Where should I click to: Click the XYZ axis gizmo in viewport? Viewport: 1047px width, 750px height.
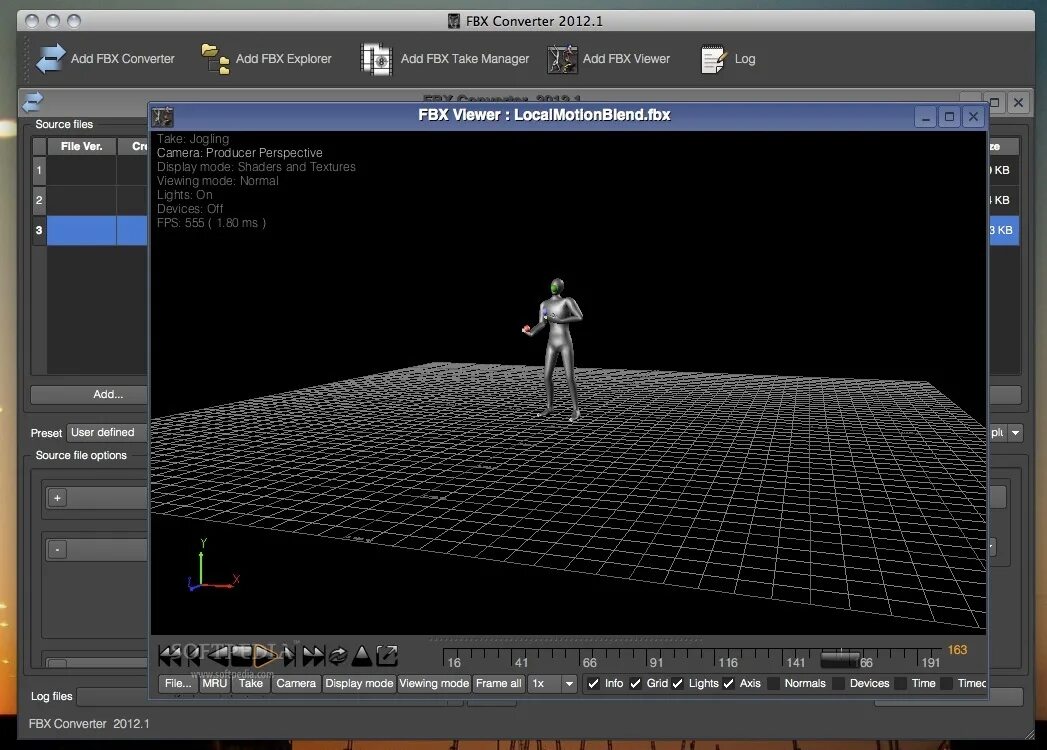click(212, 566)
